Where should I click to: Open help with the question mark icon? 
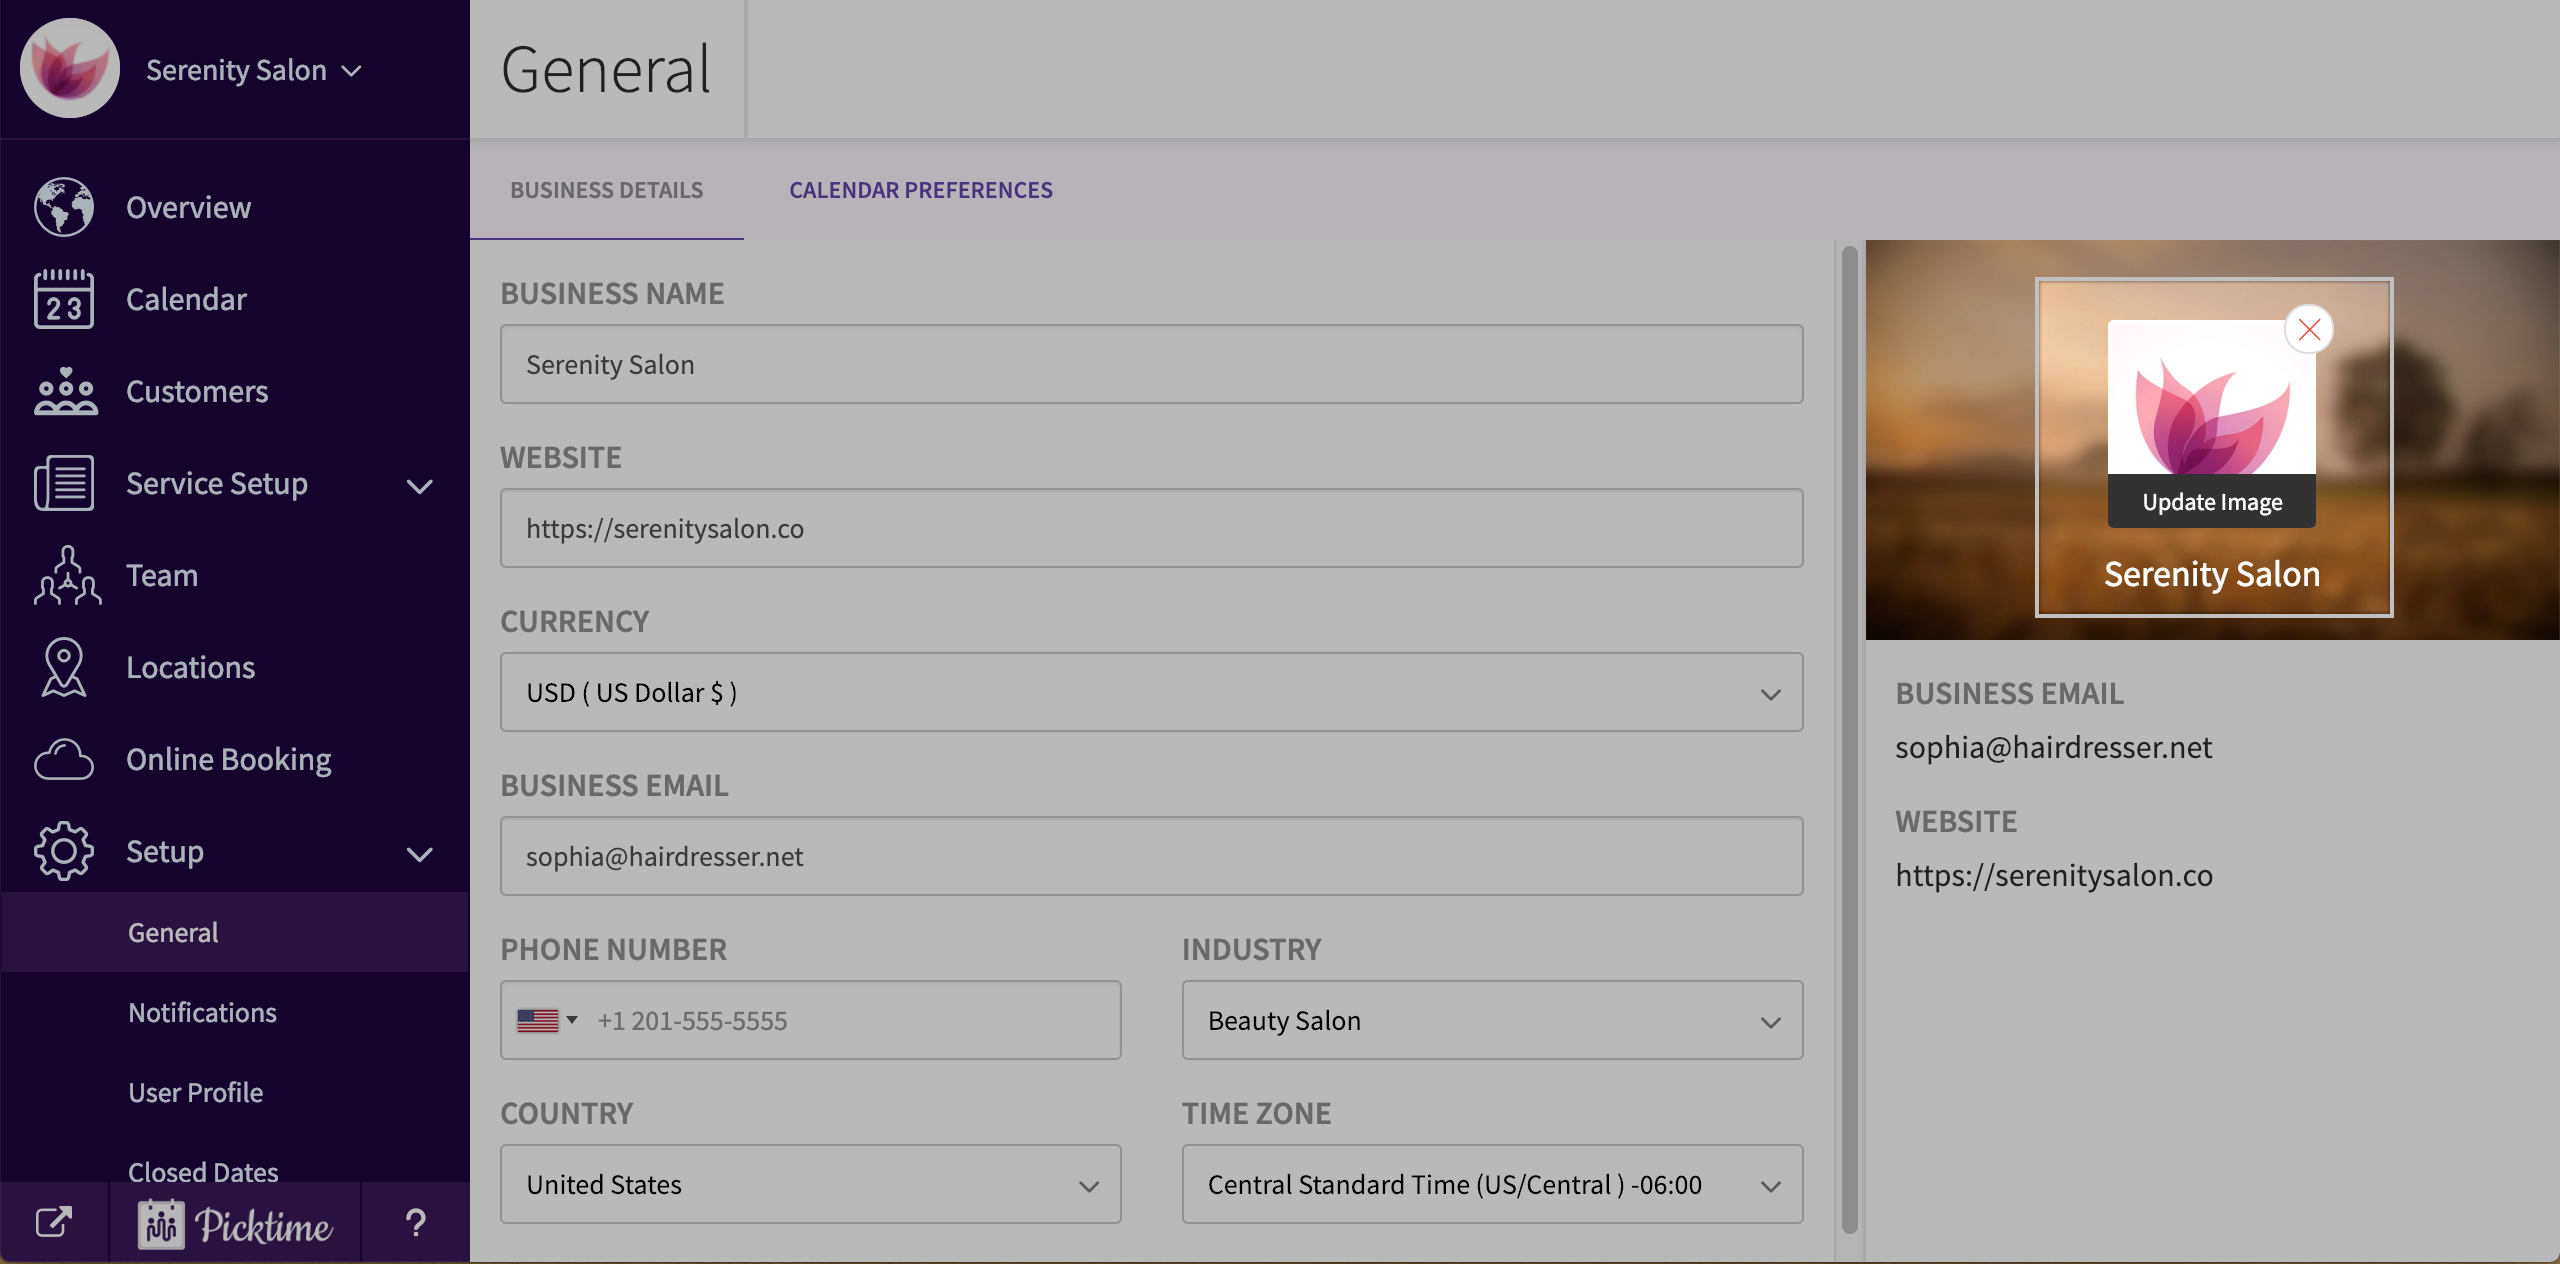point(415,1222)
